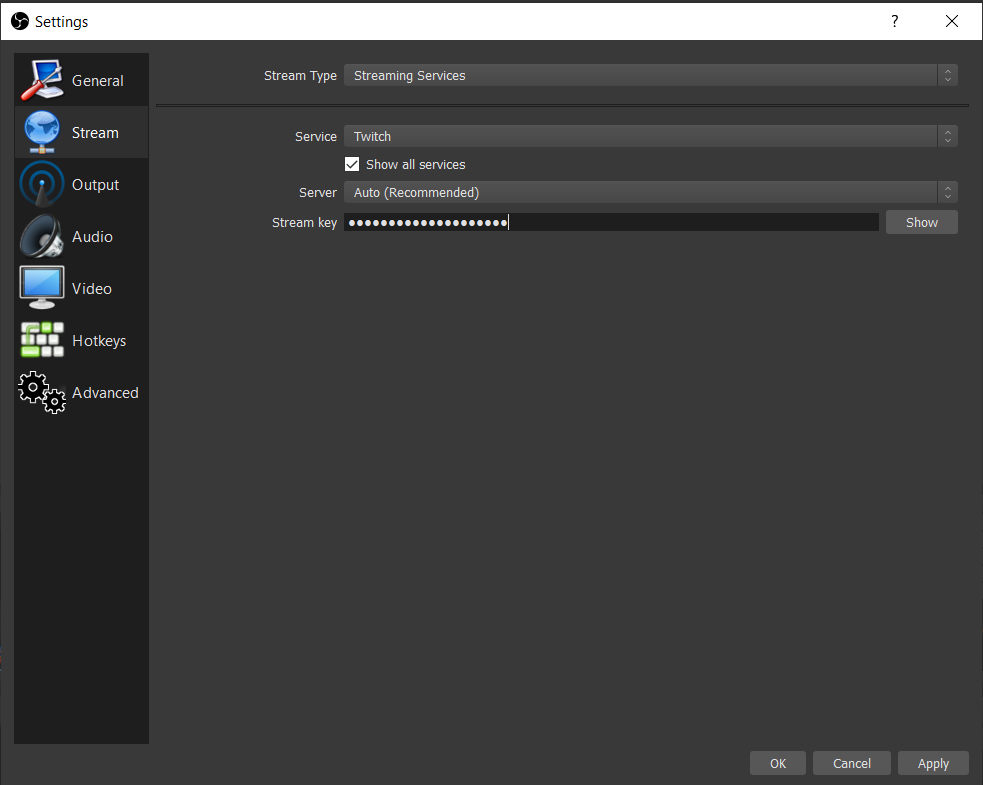This screenshot has width=983, height=785.
Task: Switch to the Video label tab
Action: 92,289
